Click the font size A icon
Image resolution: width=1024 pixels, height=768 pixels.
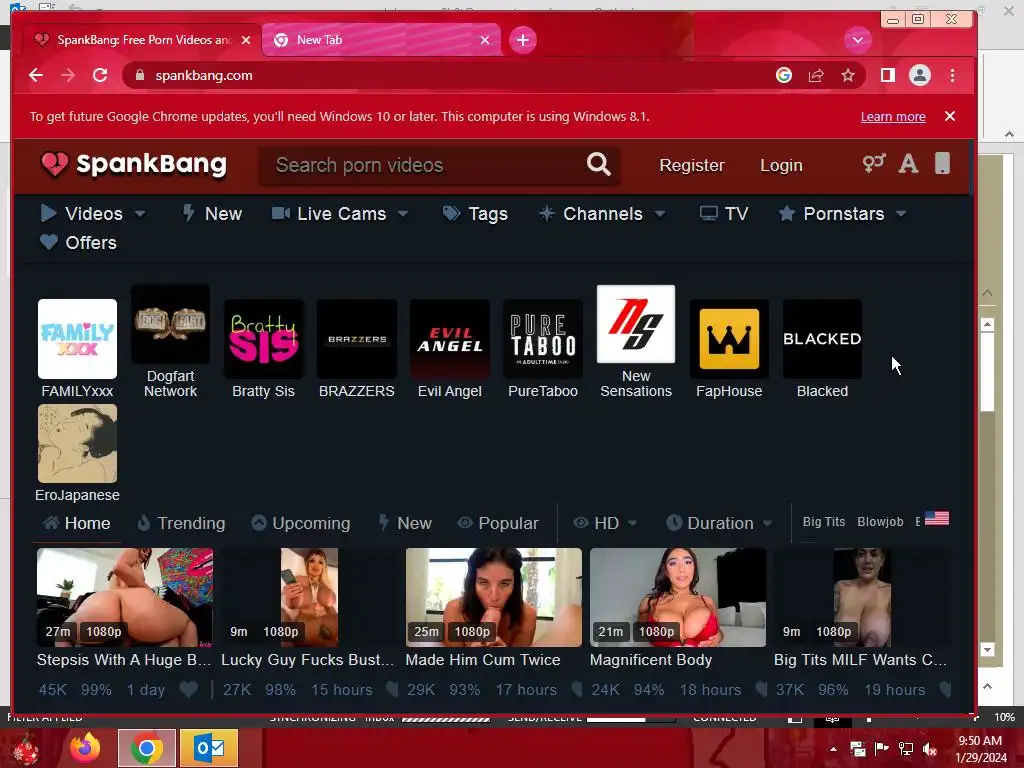pos(908,163)
